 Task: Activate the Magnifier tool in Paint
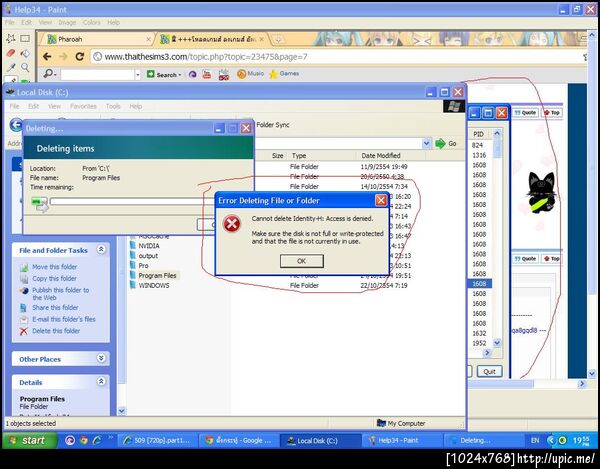coord(25,67)
